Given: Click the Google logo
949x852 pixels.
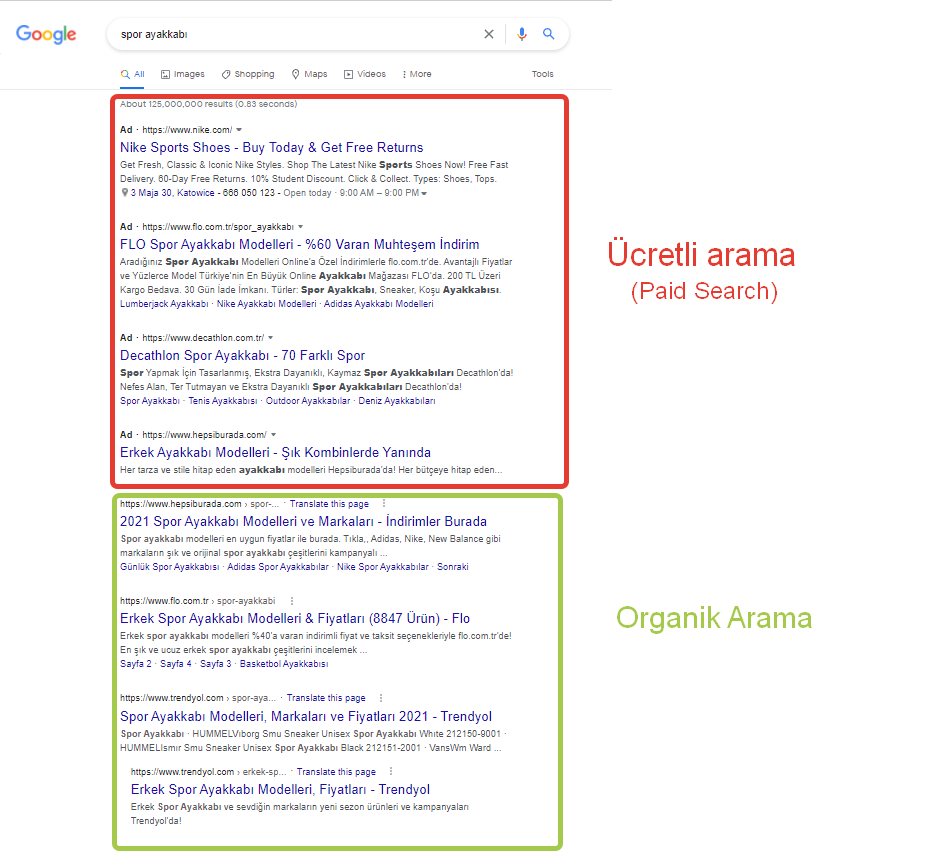Looking at the screenshot, I should 46,34.
